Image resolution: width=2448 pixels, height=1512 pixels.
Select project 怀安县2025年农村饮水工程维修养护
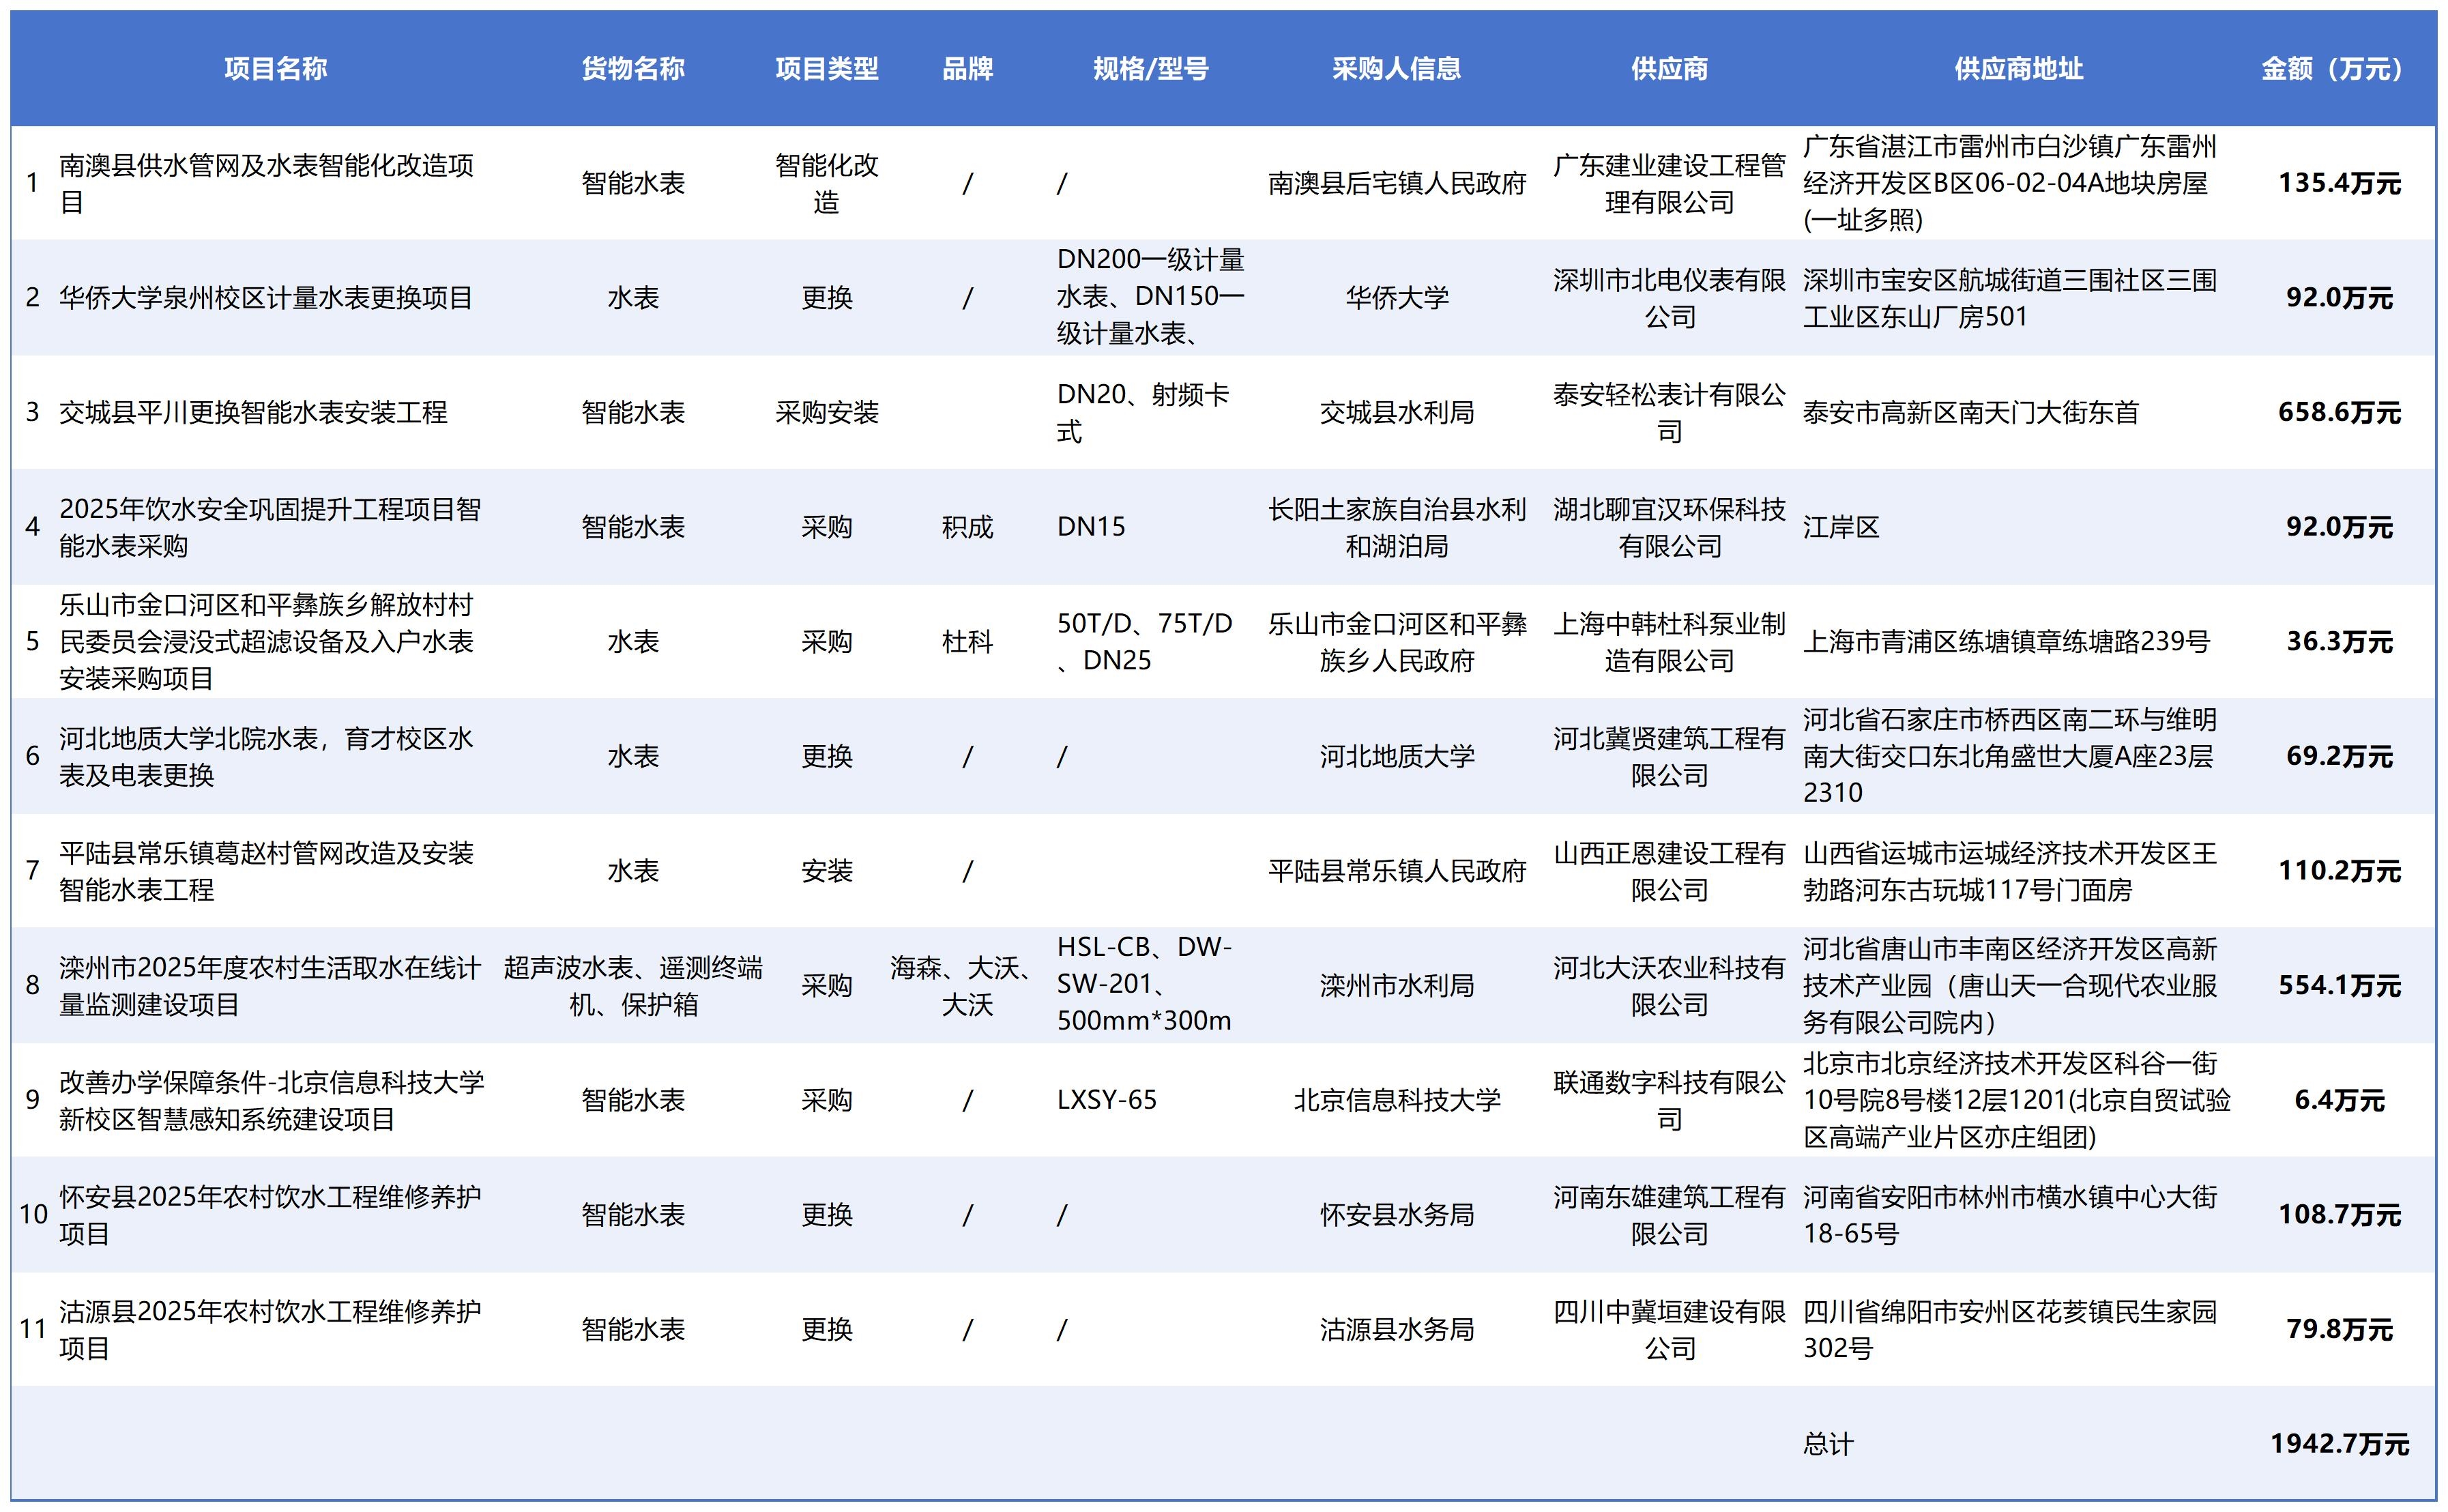pos(270,1214)
